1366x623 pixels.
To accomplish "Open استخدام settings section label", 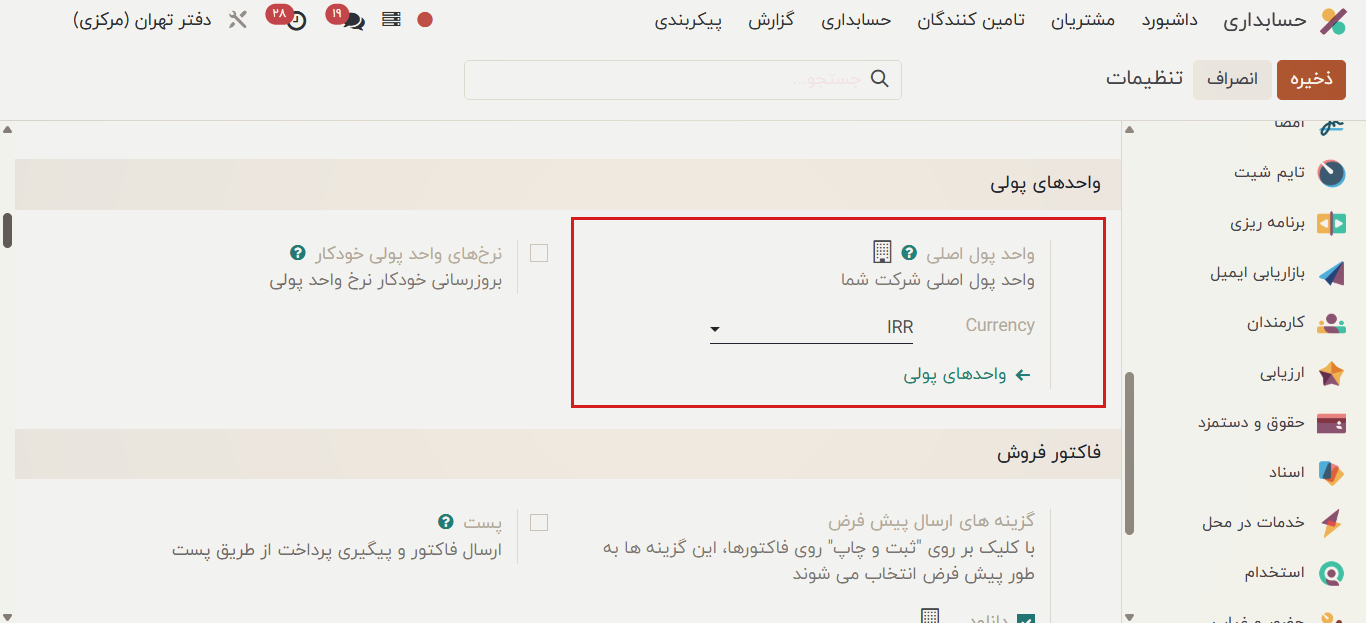I will click(1275, 573).
